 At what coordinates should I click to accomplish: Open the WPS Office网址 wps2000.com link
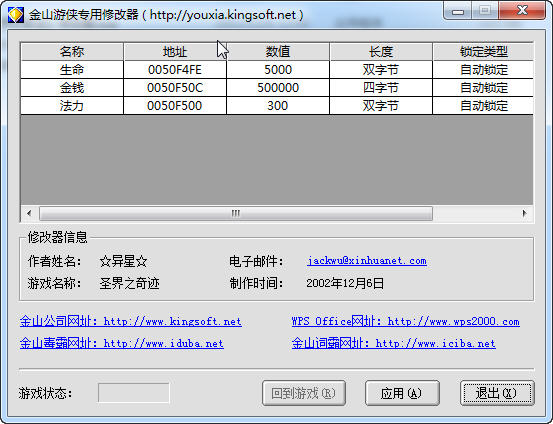[406, 321]
